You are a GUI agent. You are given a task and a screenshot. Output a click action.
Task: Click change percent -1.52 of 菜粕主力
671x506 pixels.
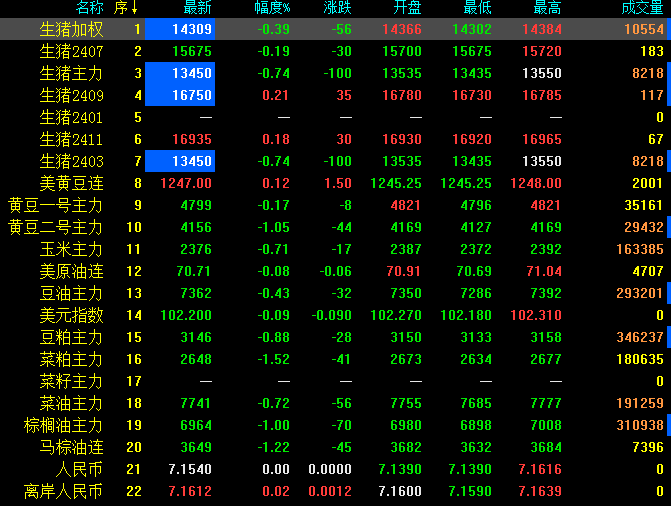273,360
